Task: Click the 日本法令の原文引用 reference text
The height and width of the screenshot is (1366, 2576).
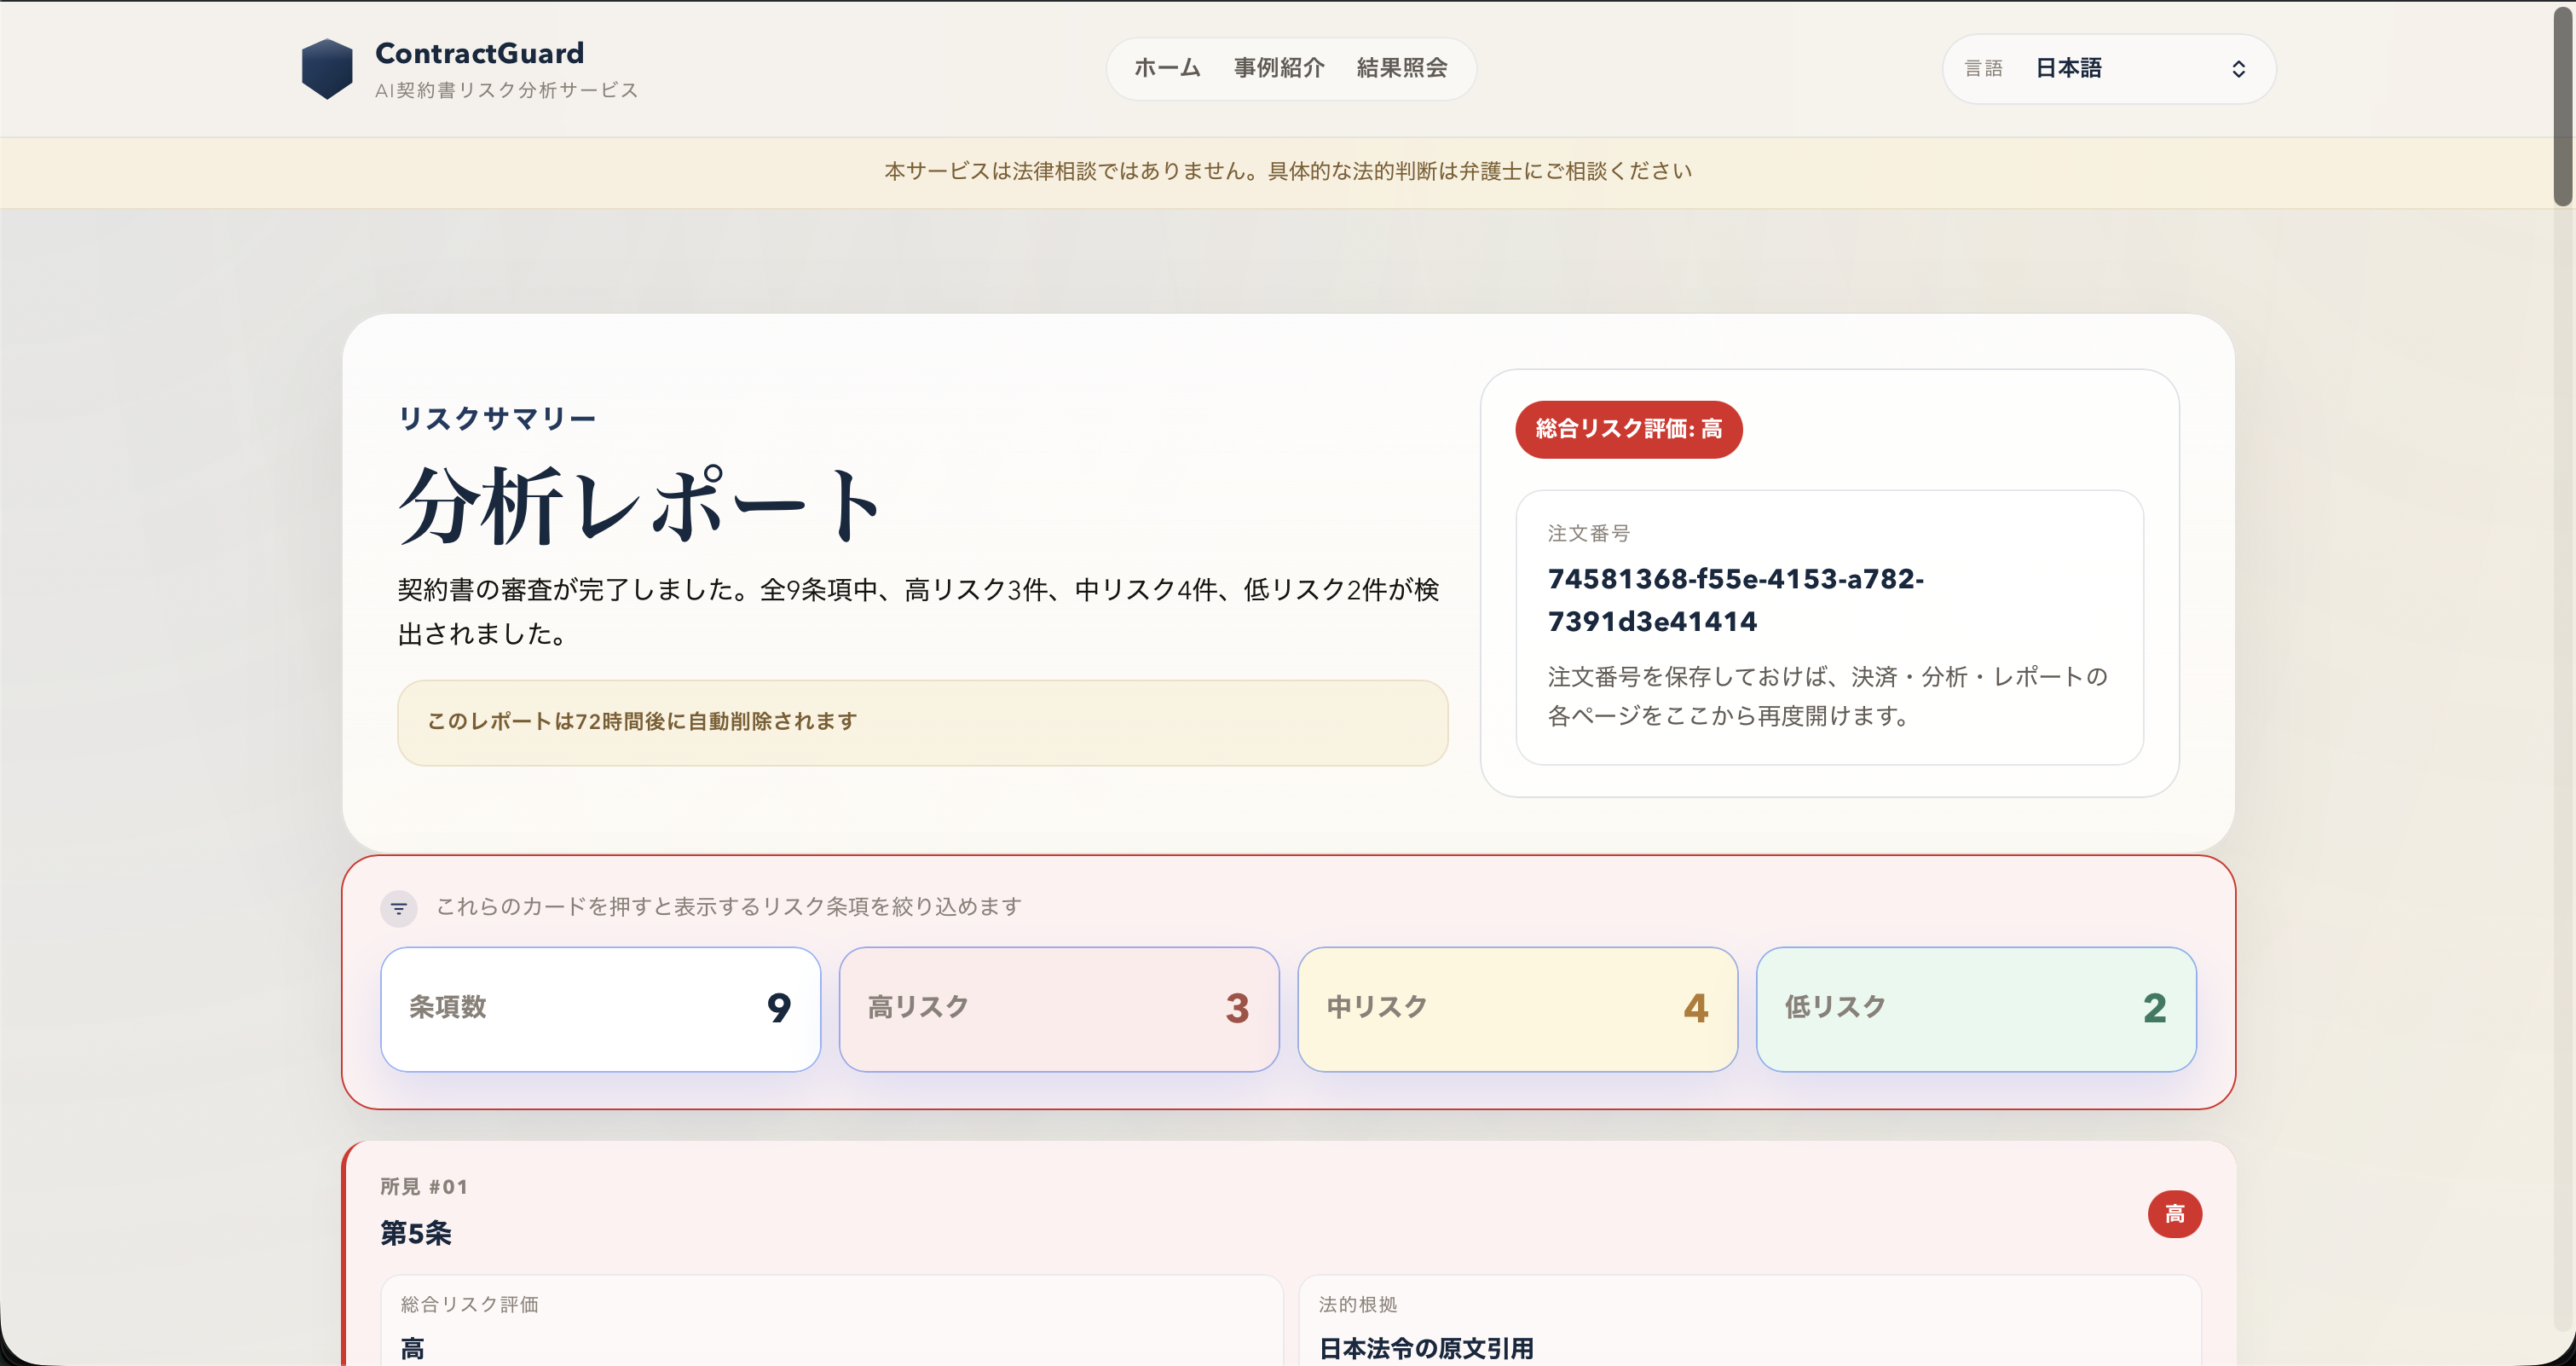Action: point(1425,1348)
